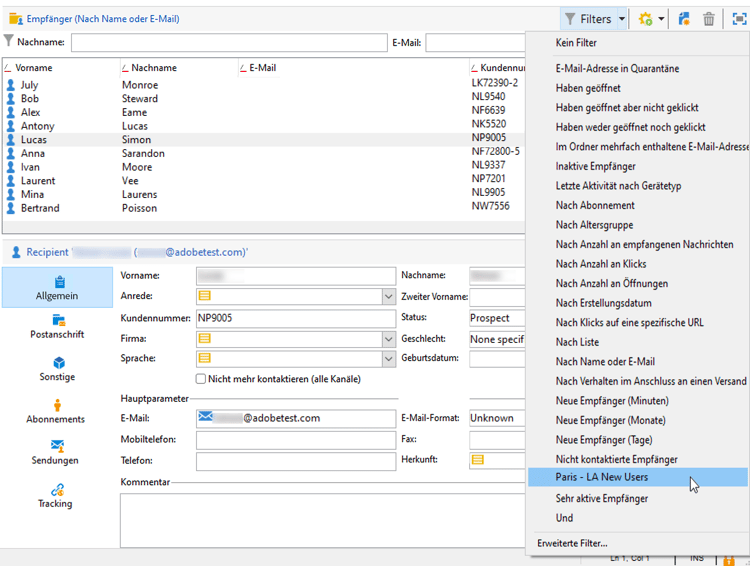Open the Sonstige tab

pos(57,369)
